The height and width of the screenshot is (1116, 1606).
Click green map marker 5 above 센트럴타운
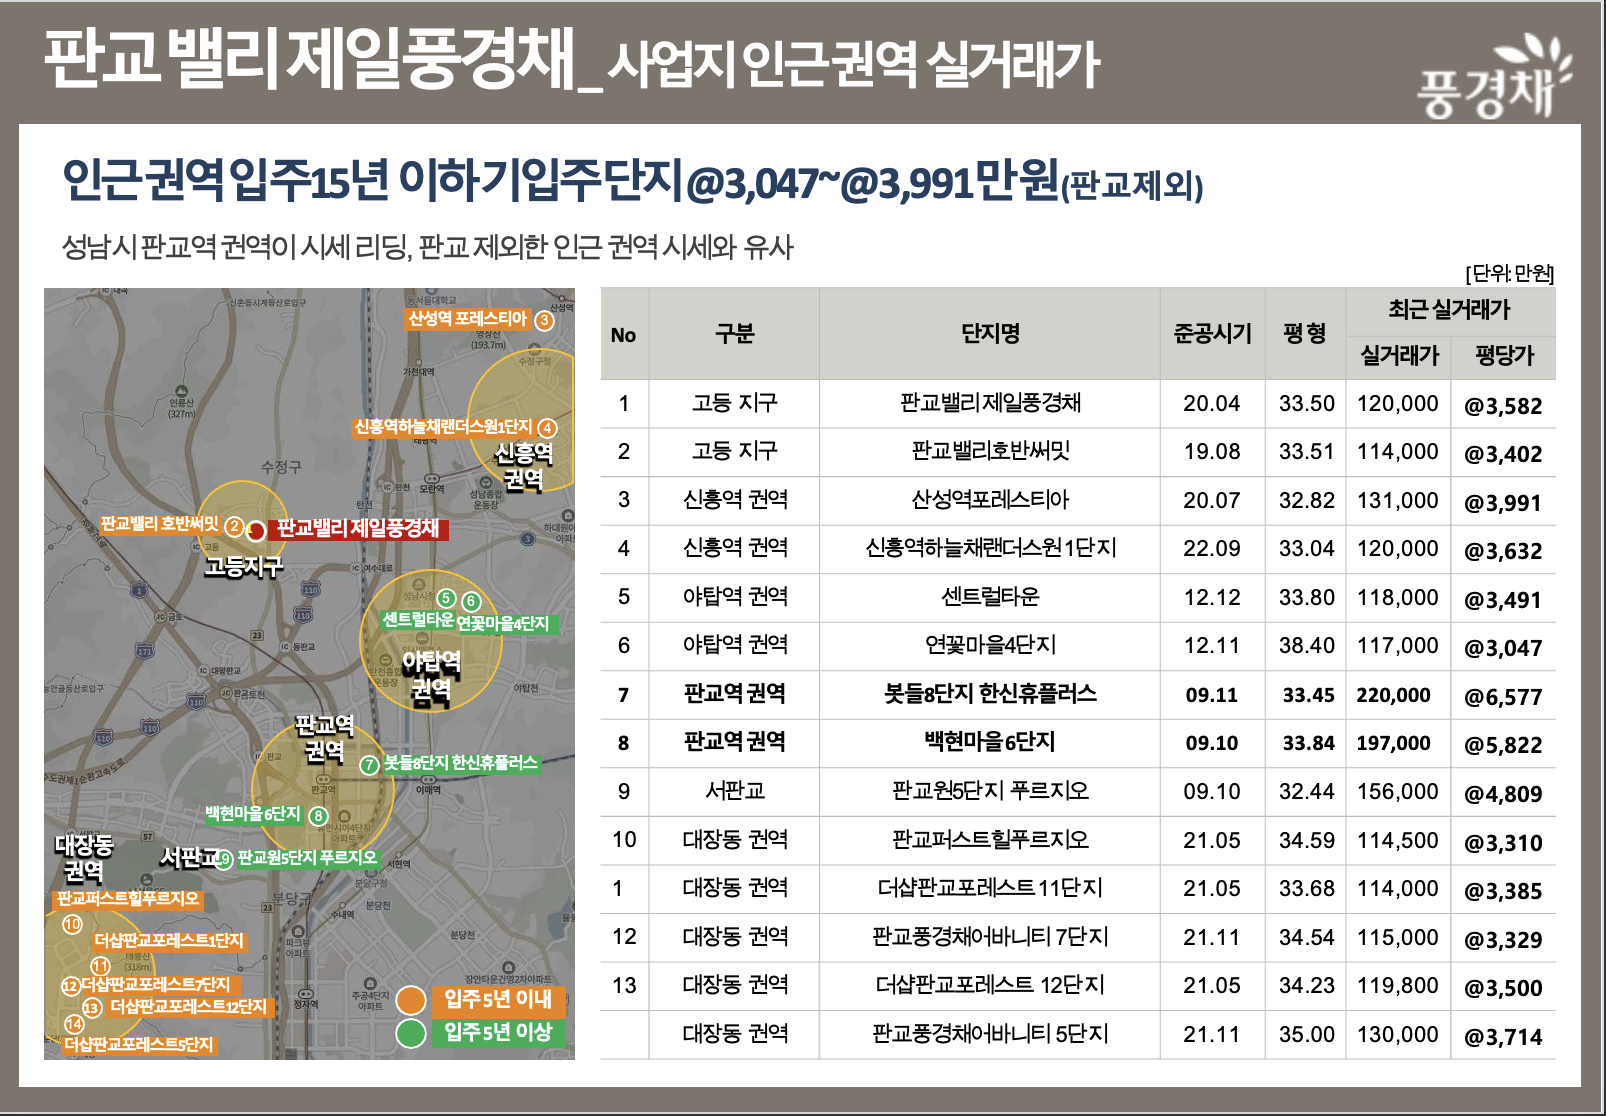click(x=446, y=598)
